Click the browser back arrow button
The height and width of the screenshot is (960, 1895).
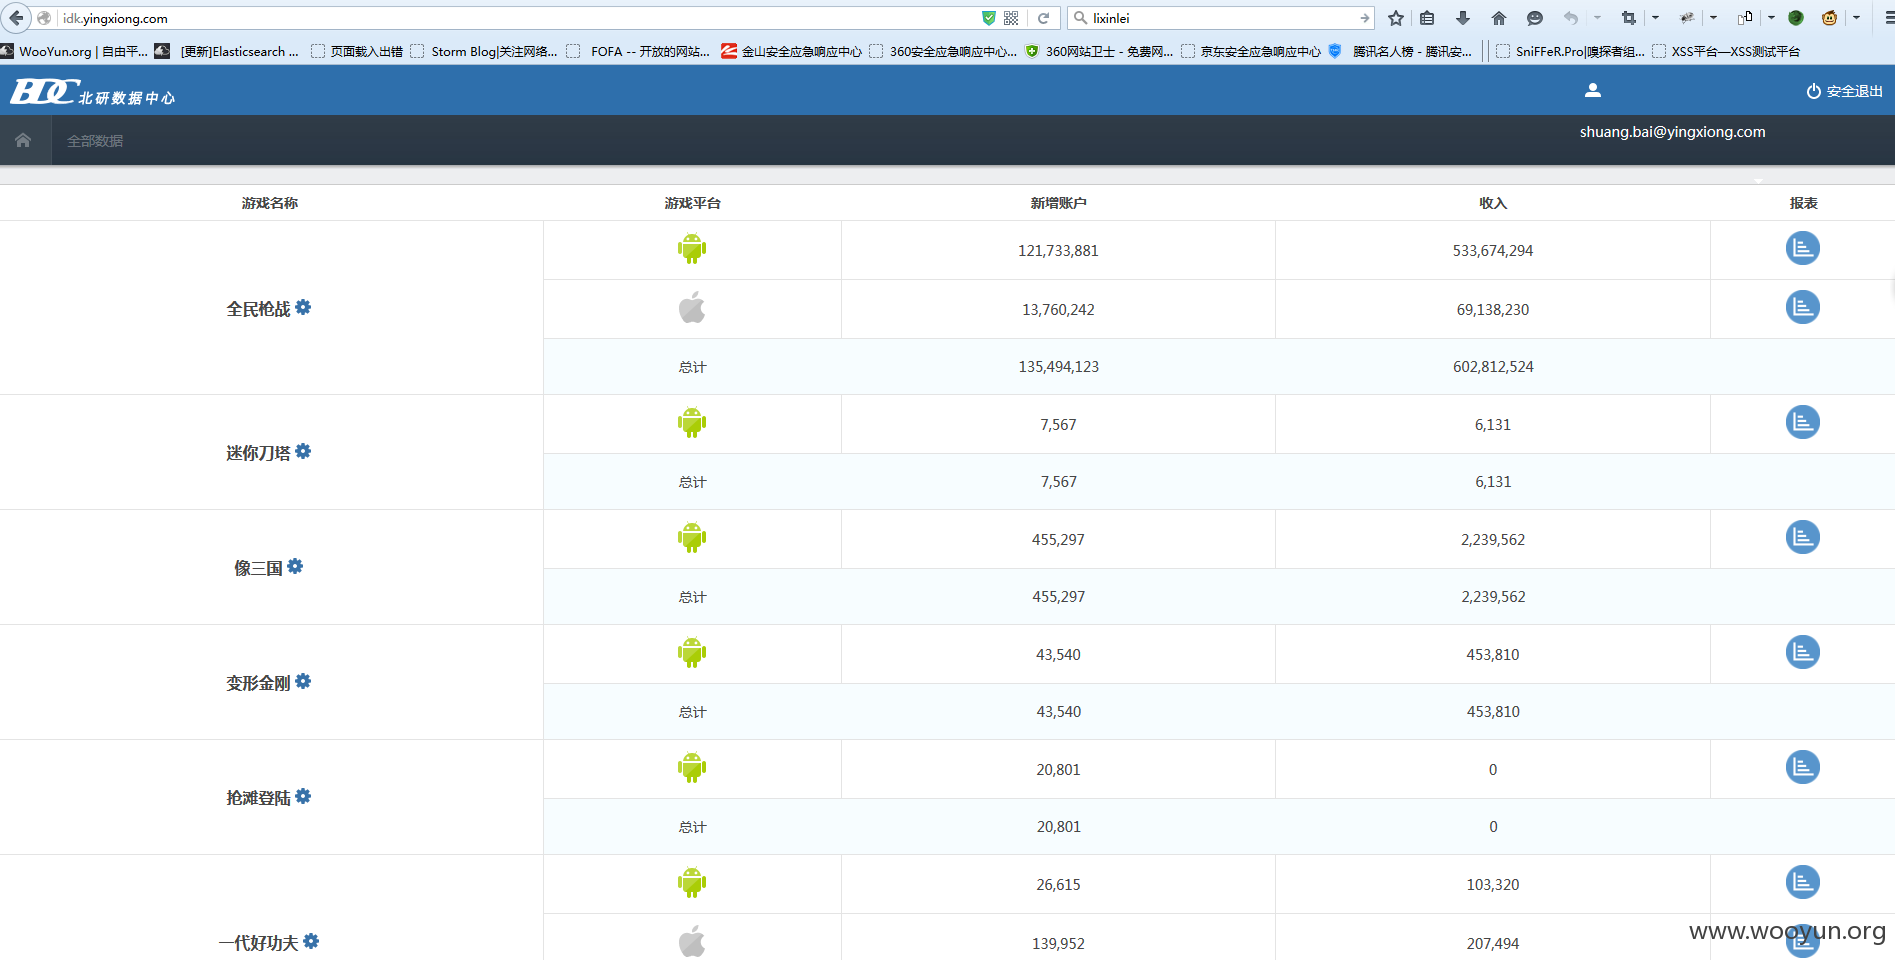click(16, 18)
